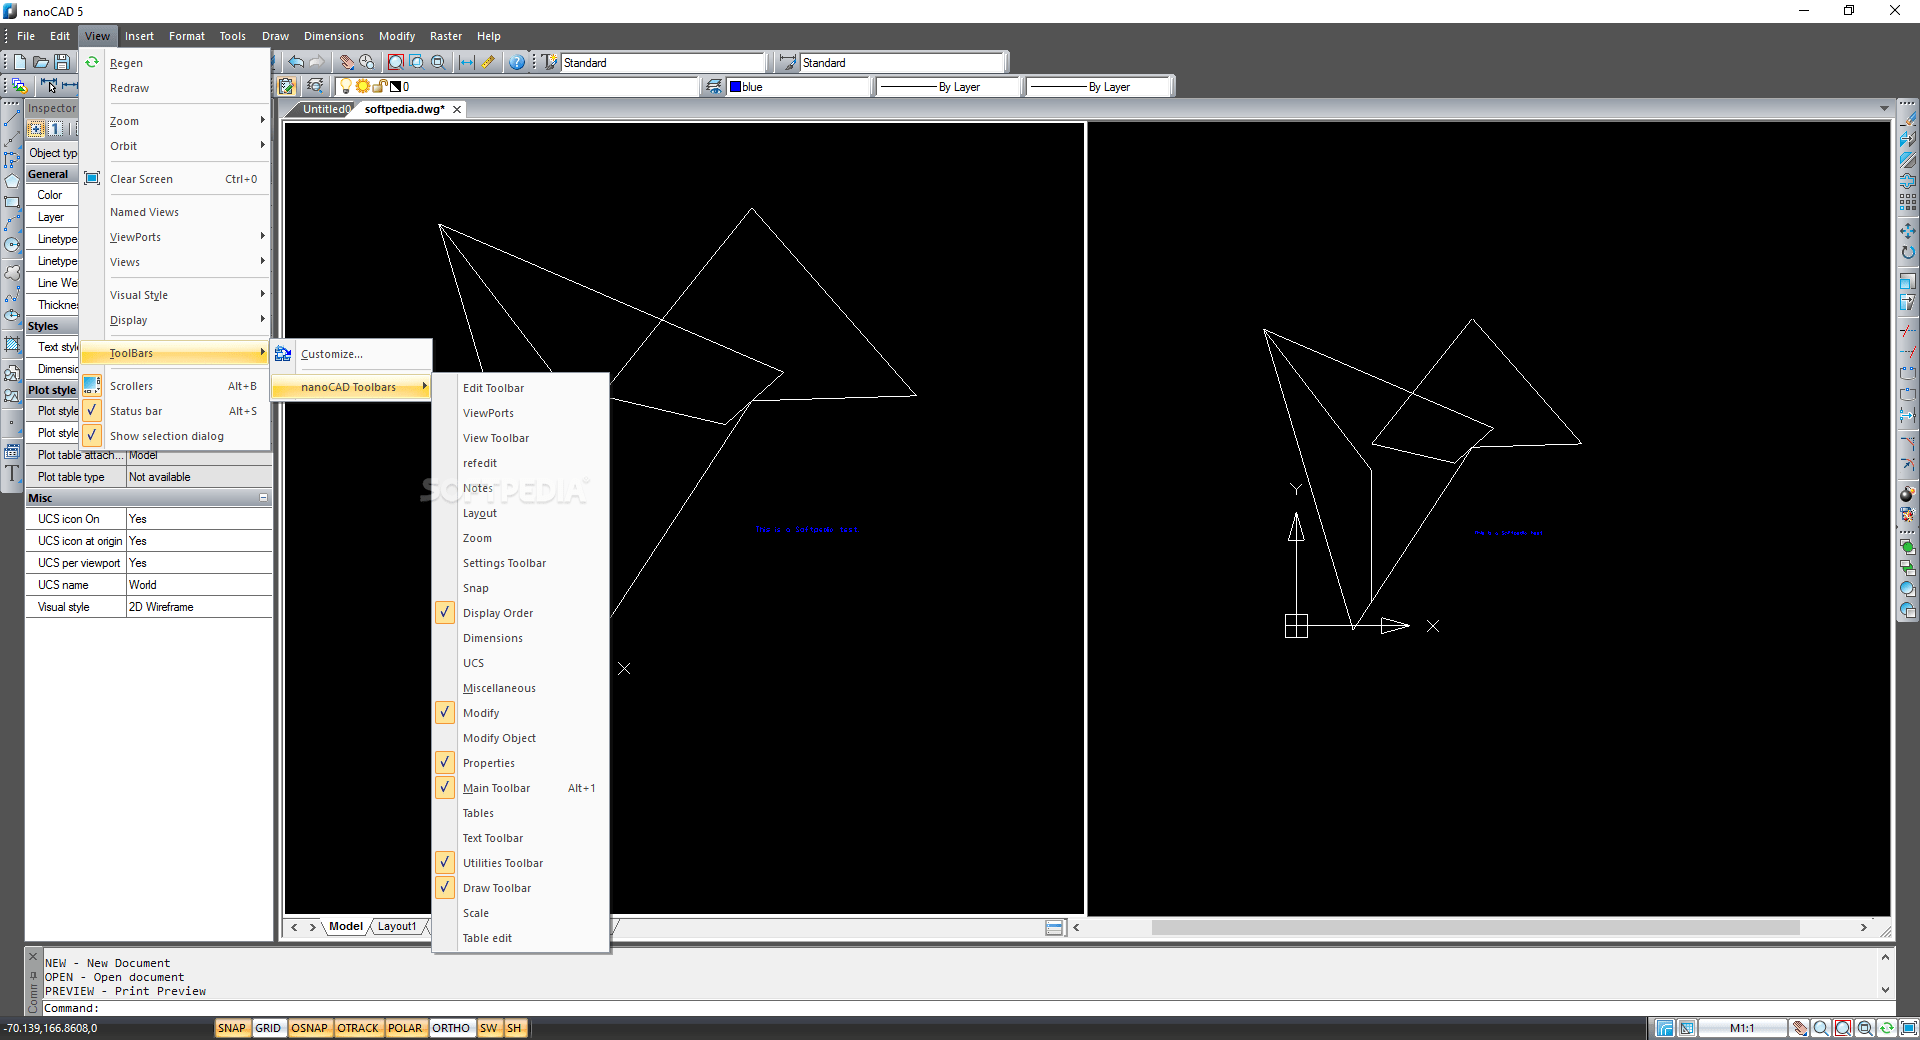Click the Clear Screen icon in View menu
Screen dimensions: 1920x1040
click(92, 179)
